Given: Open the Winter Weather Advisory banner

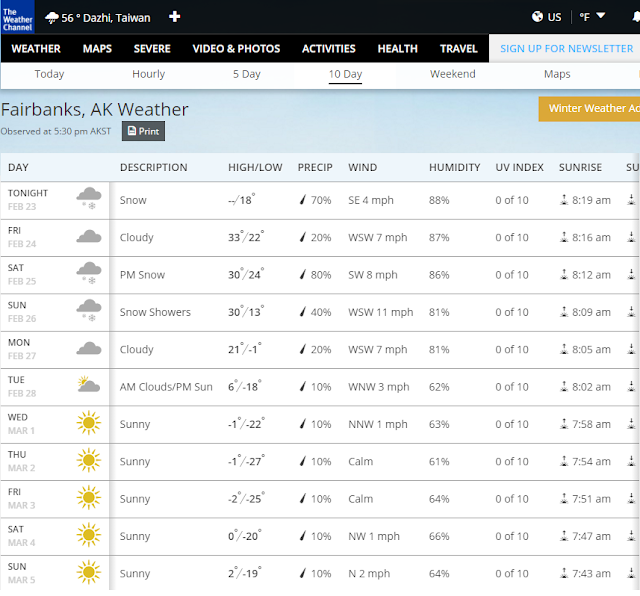Looking at the screenshot, I should (589, 109).
